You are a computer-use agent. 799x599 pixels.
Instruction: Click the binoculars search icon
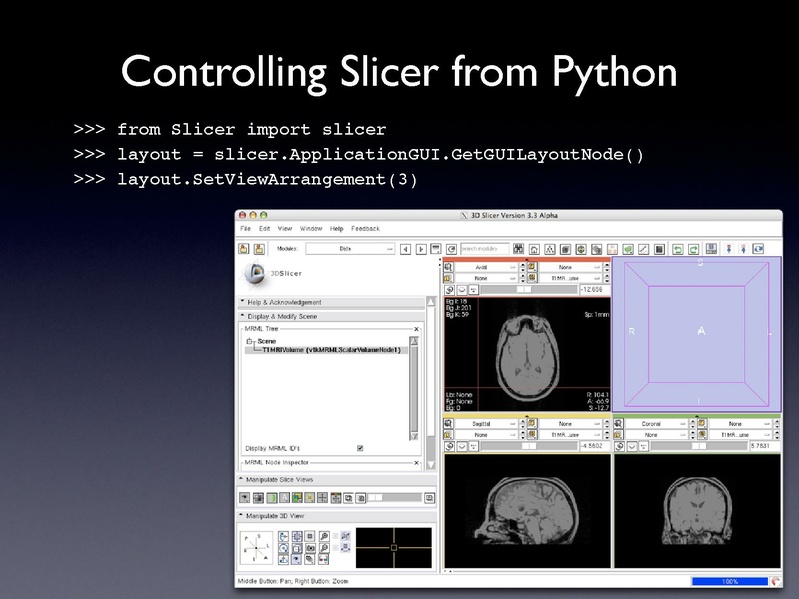click(x=518, y=249)
